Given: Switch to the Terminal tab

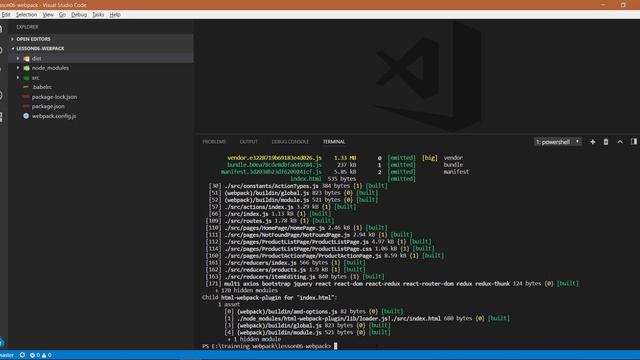Looking at the screenshot, I should (334, 142).
